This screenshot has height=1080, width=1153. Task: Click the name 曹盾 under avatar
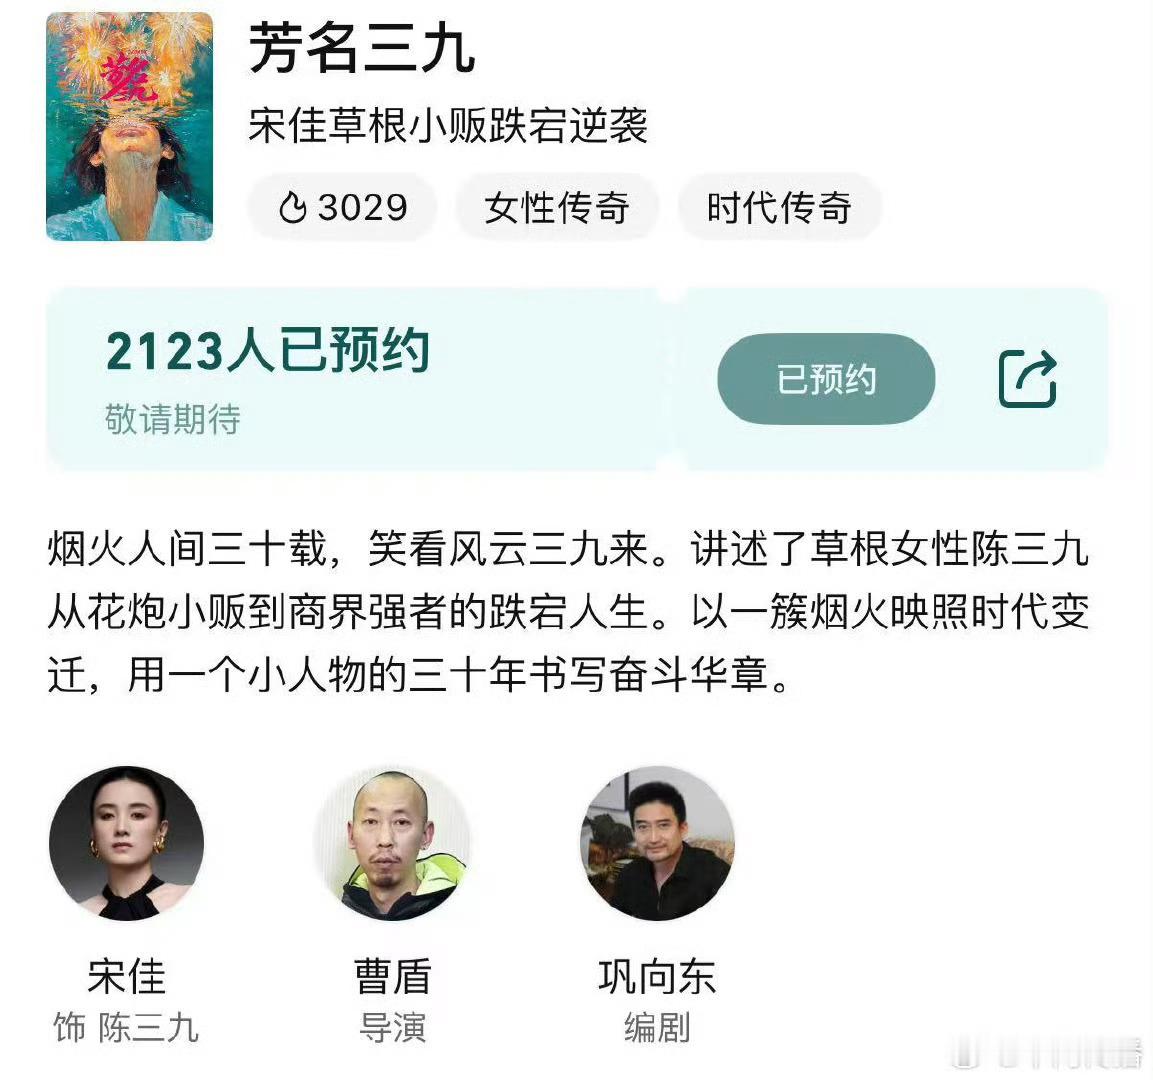coord(392,976)
